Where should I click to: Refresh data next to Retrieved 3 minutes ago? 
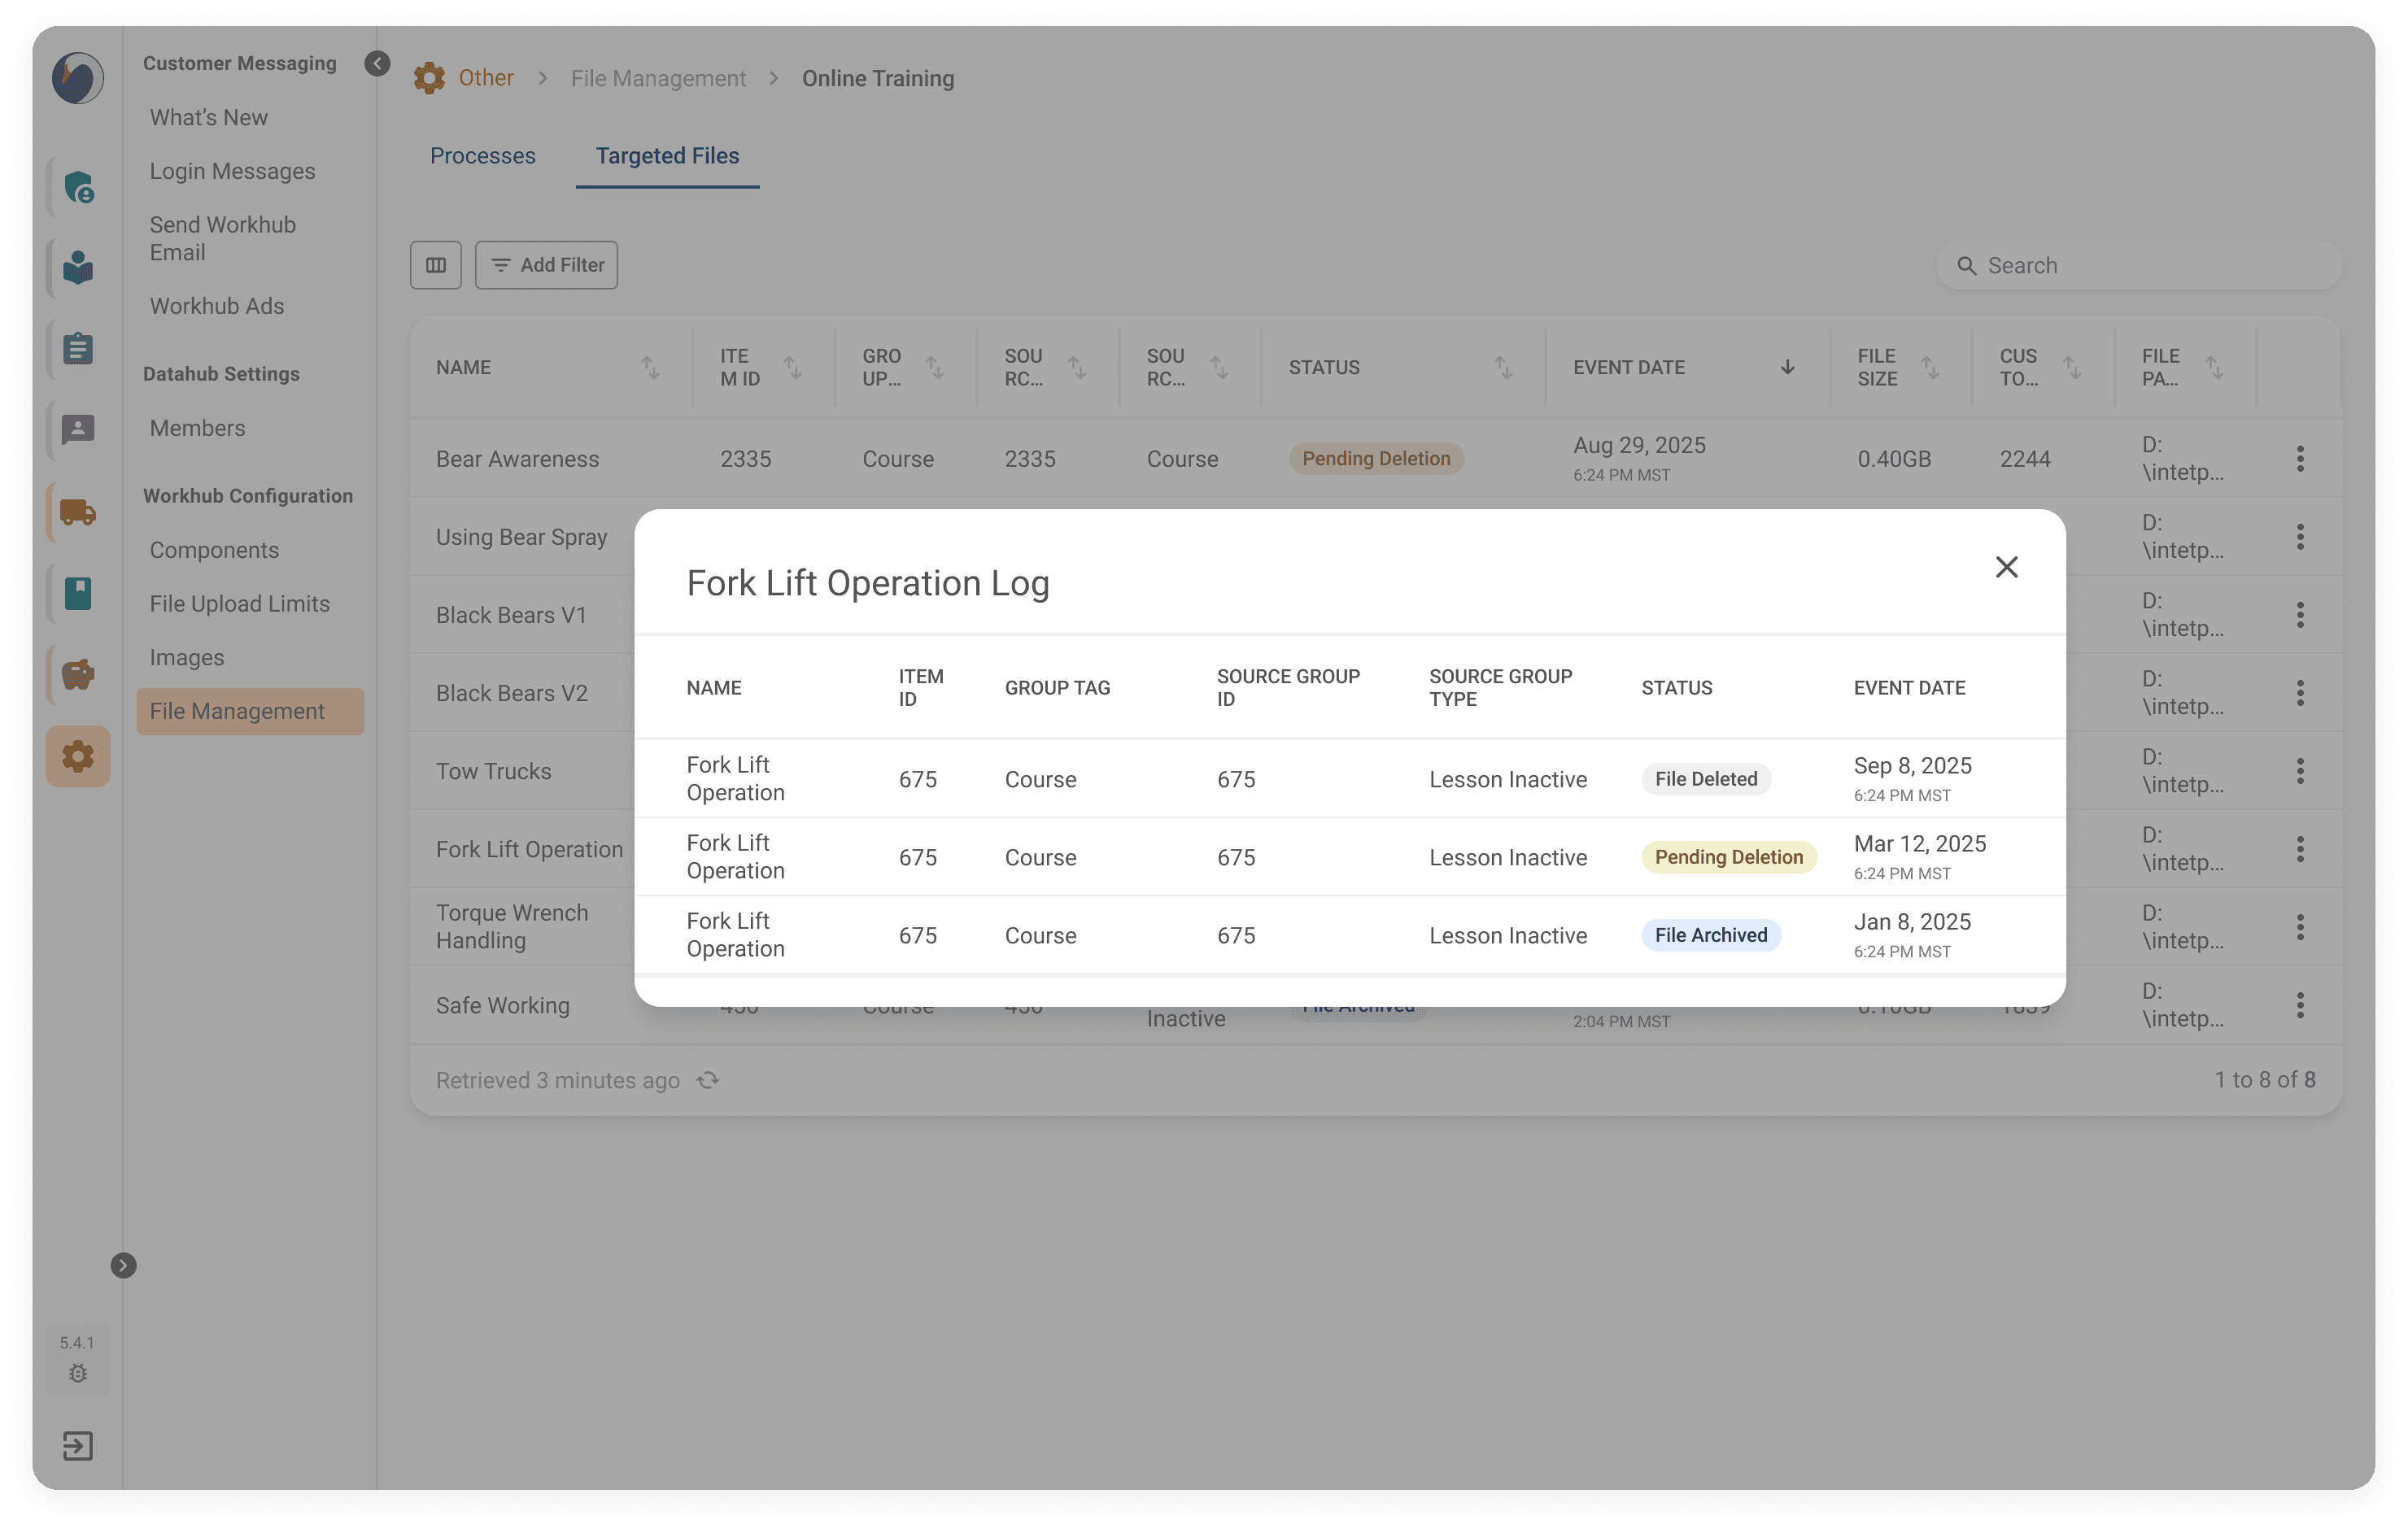(x=708, y=1080)
